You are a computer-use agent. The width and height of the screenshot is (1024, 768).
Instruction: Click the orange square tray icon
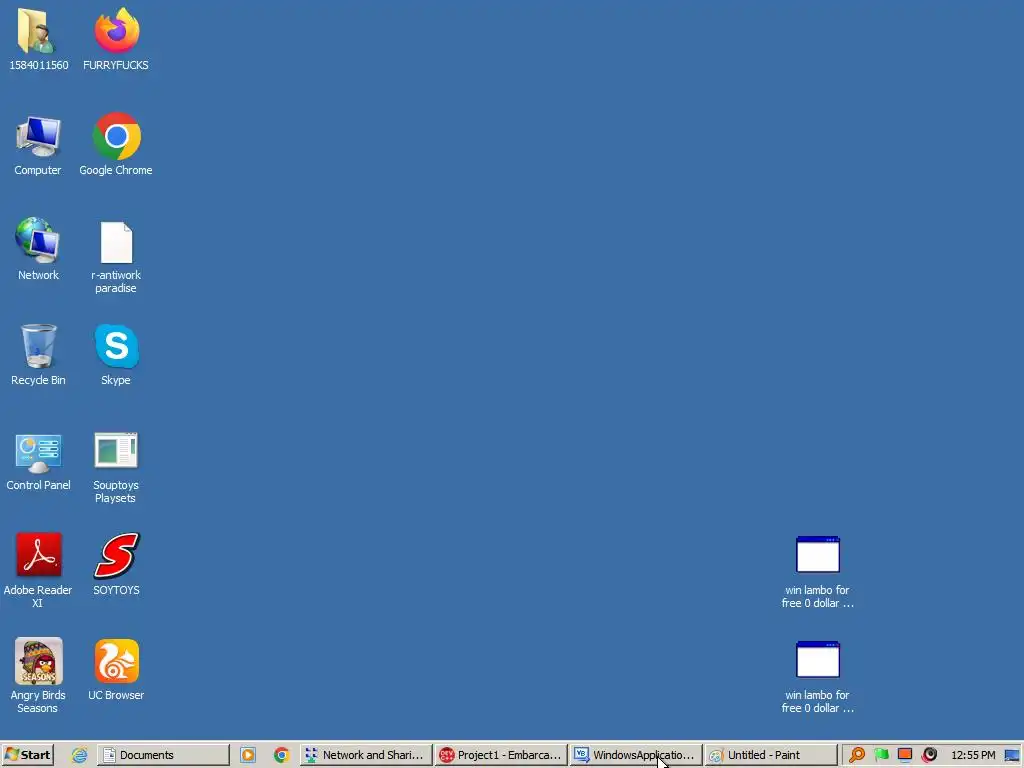(904, 755)
